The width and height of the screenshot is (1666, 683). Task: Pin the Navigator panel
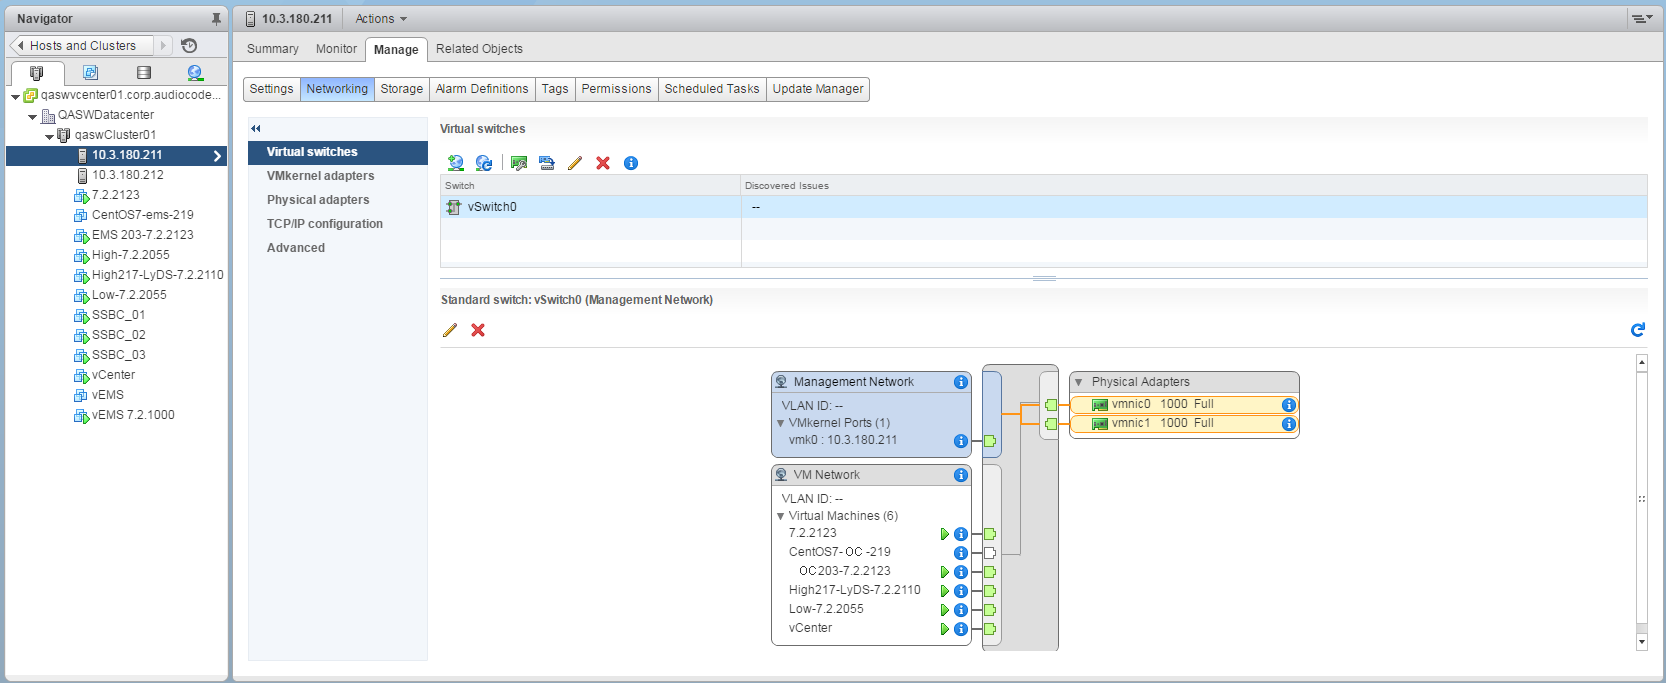pyautogui.click(x=216, y=19)
